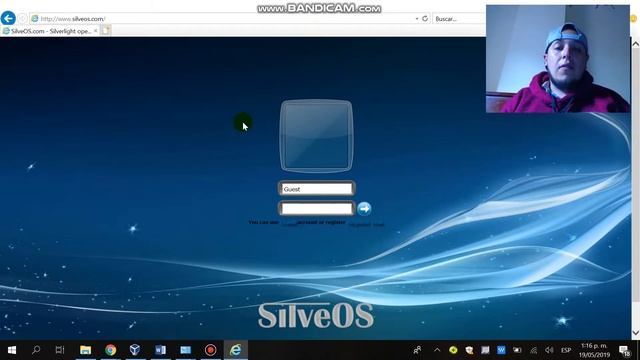Click the browser forward arrow button

point(22,18)
